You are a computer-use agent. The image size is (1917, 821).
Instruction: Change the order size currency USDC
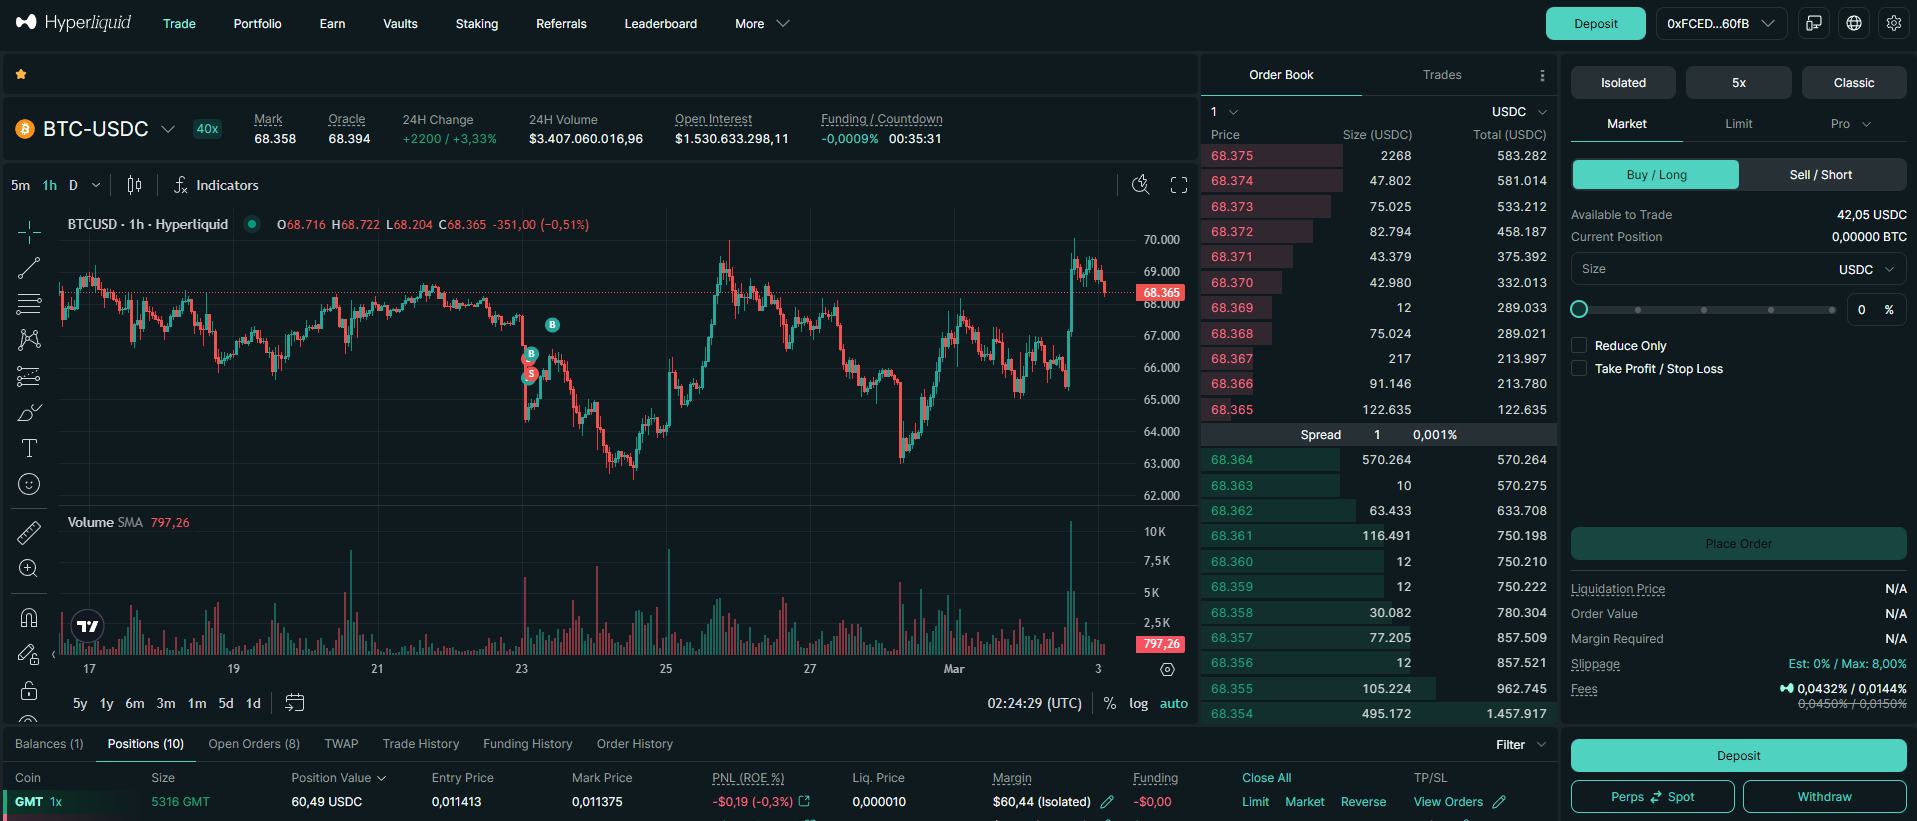(x=1866, y=269)
